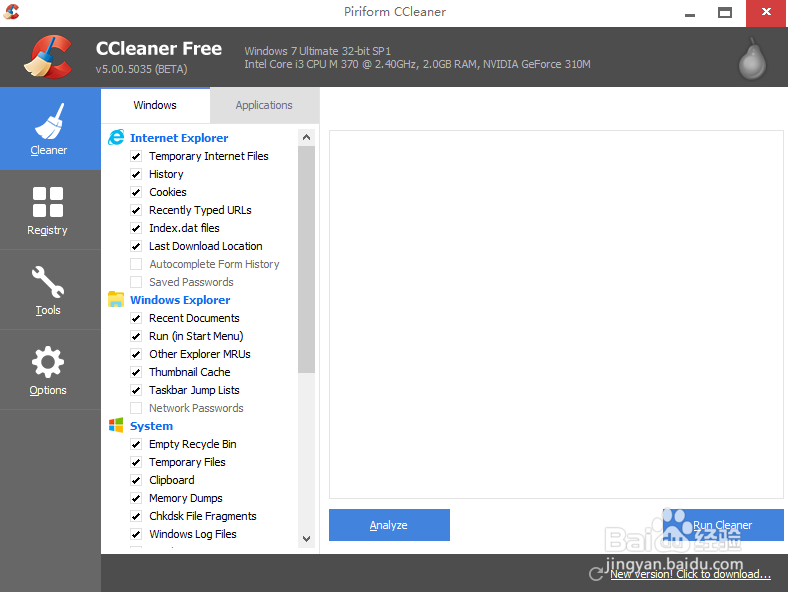
Task: Toggle Other Explorer MRUs checkbox
Action: pyautogui.click(x=136, y=354)
